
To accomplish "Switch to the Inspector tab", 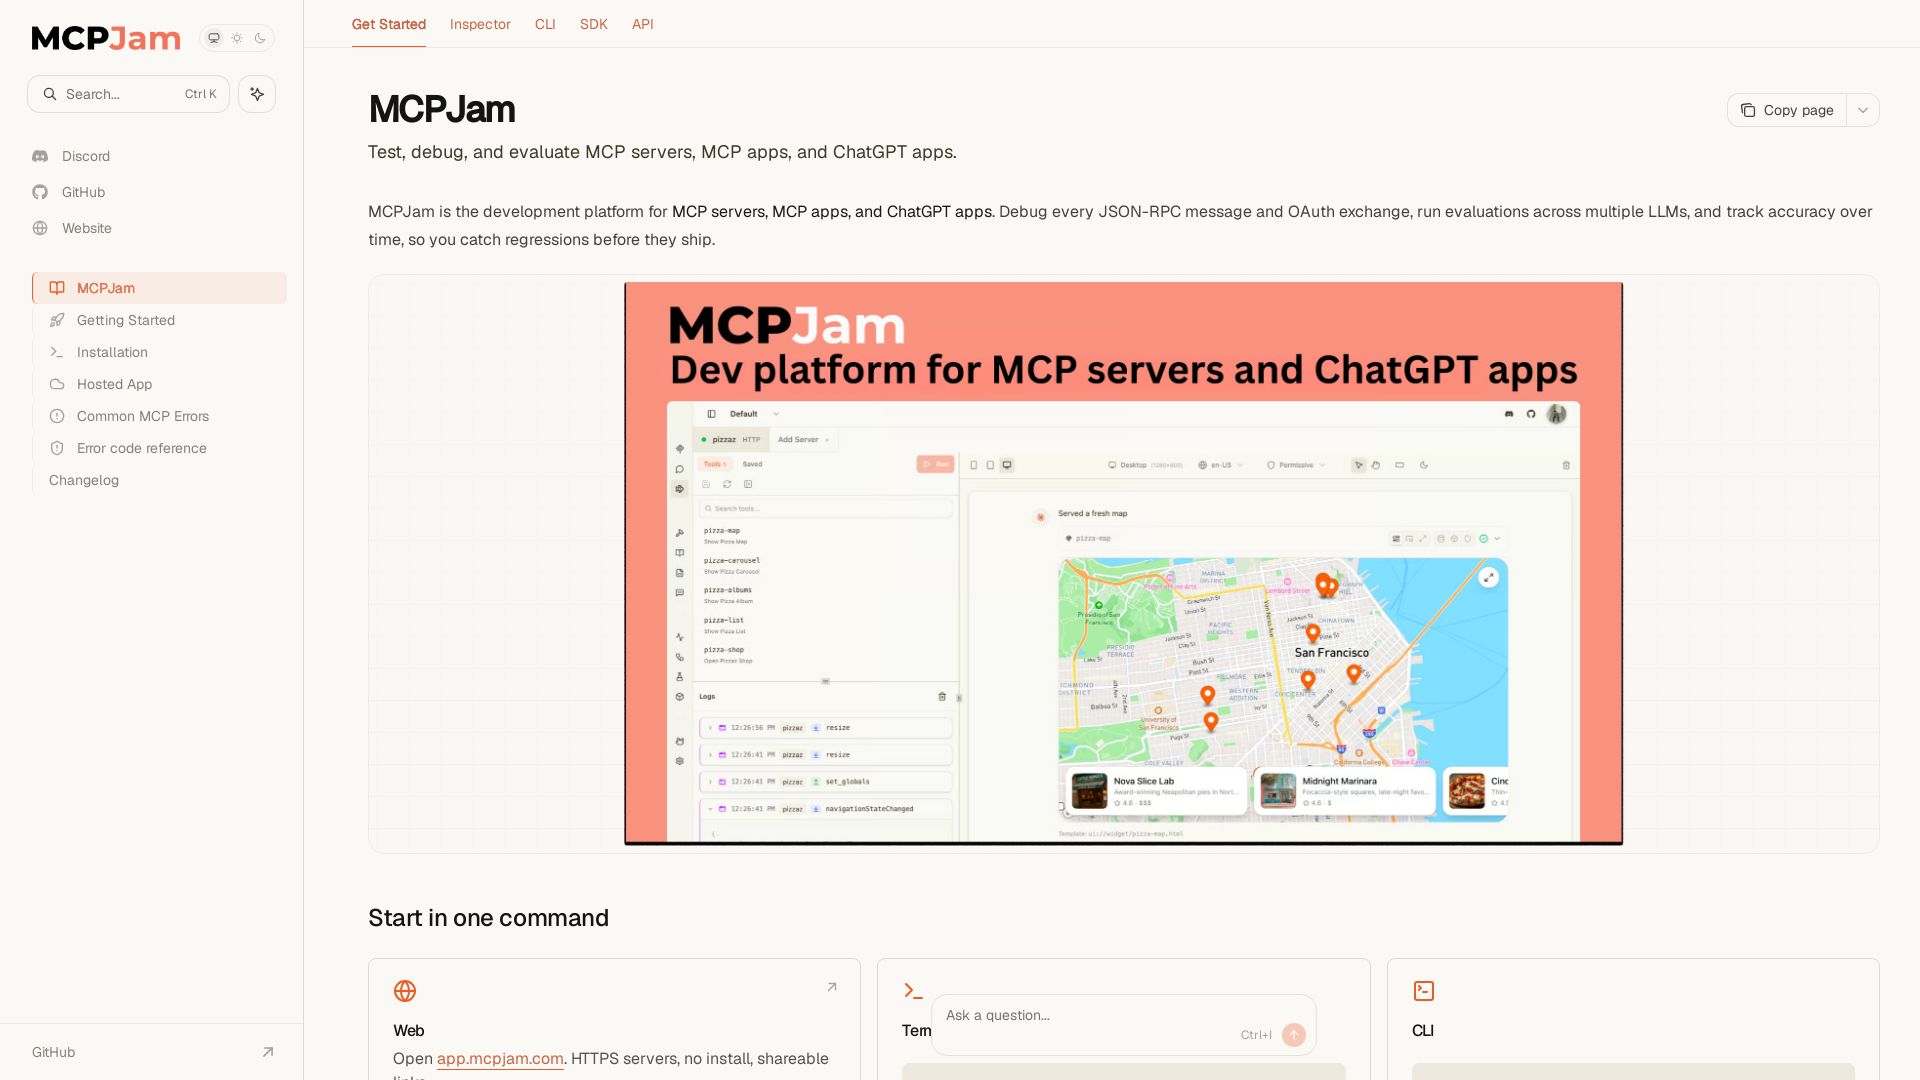I will (480, 24).
